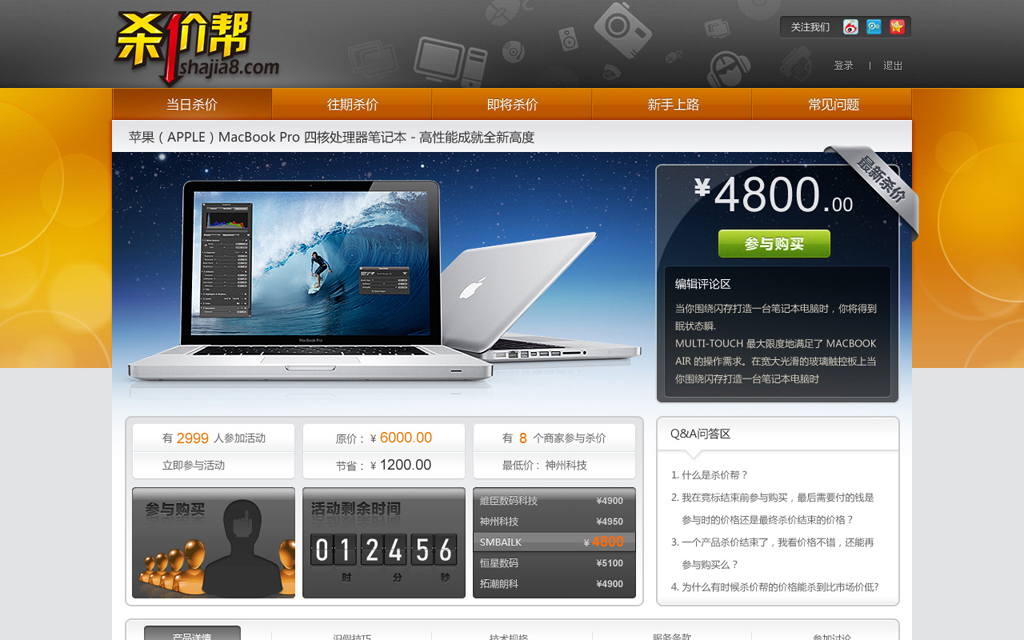Click 有 2999 人参加活动 box
This screenshot has height=640, width=1024.
point(214,438)
